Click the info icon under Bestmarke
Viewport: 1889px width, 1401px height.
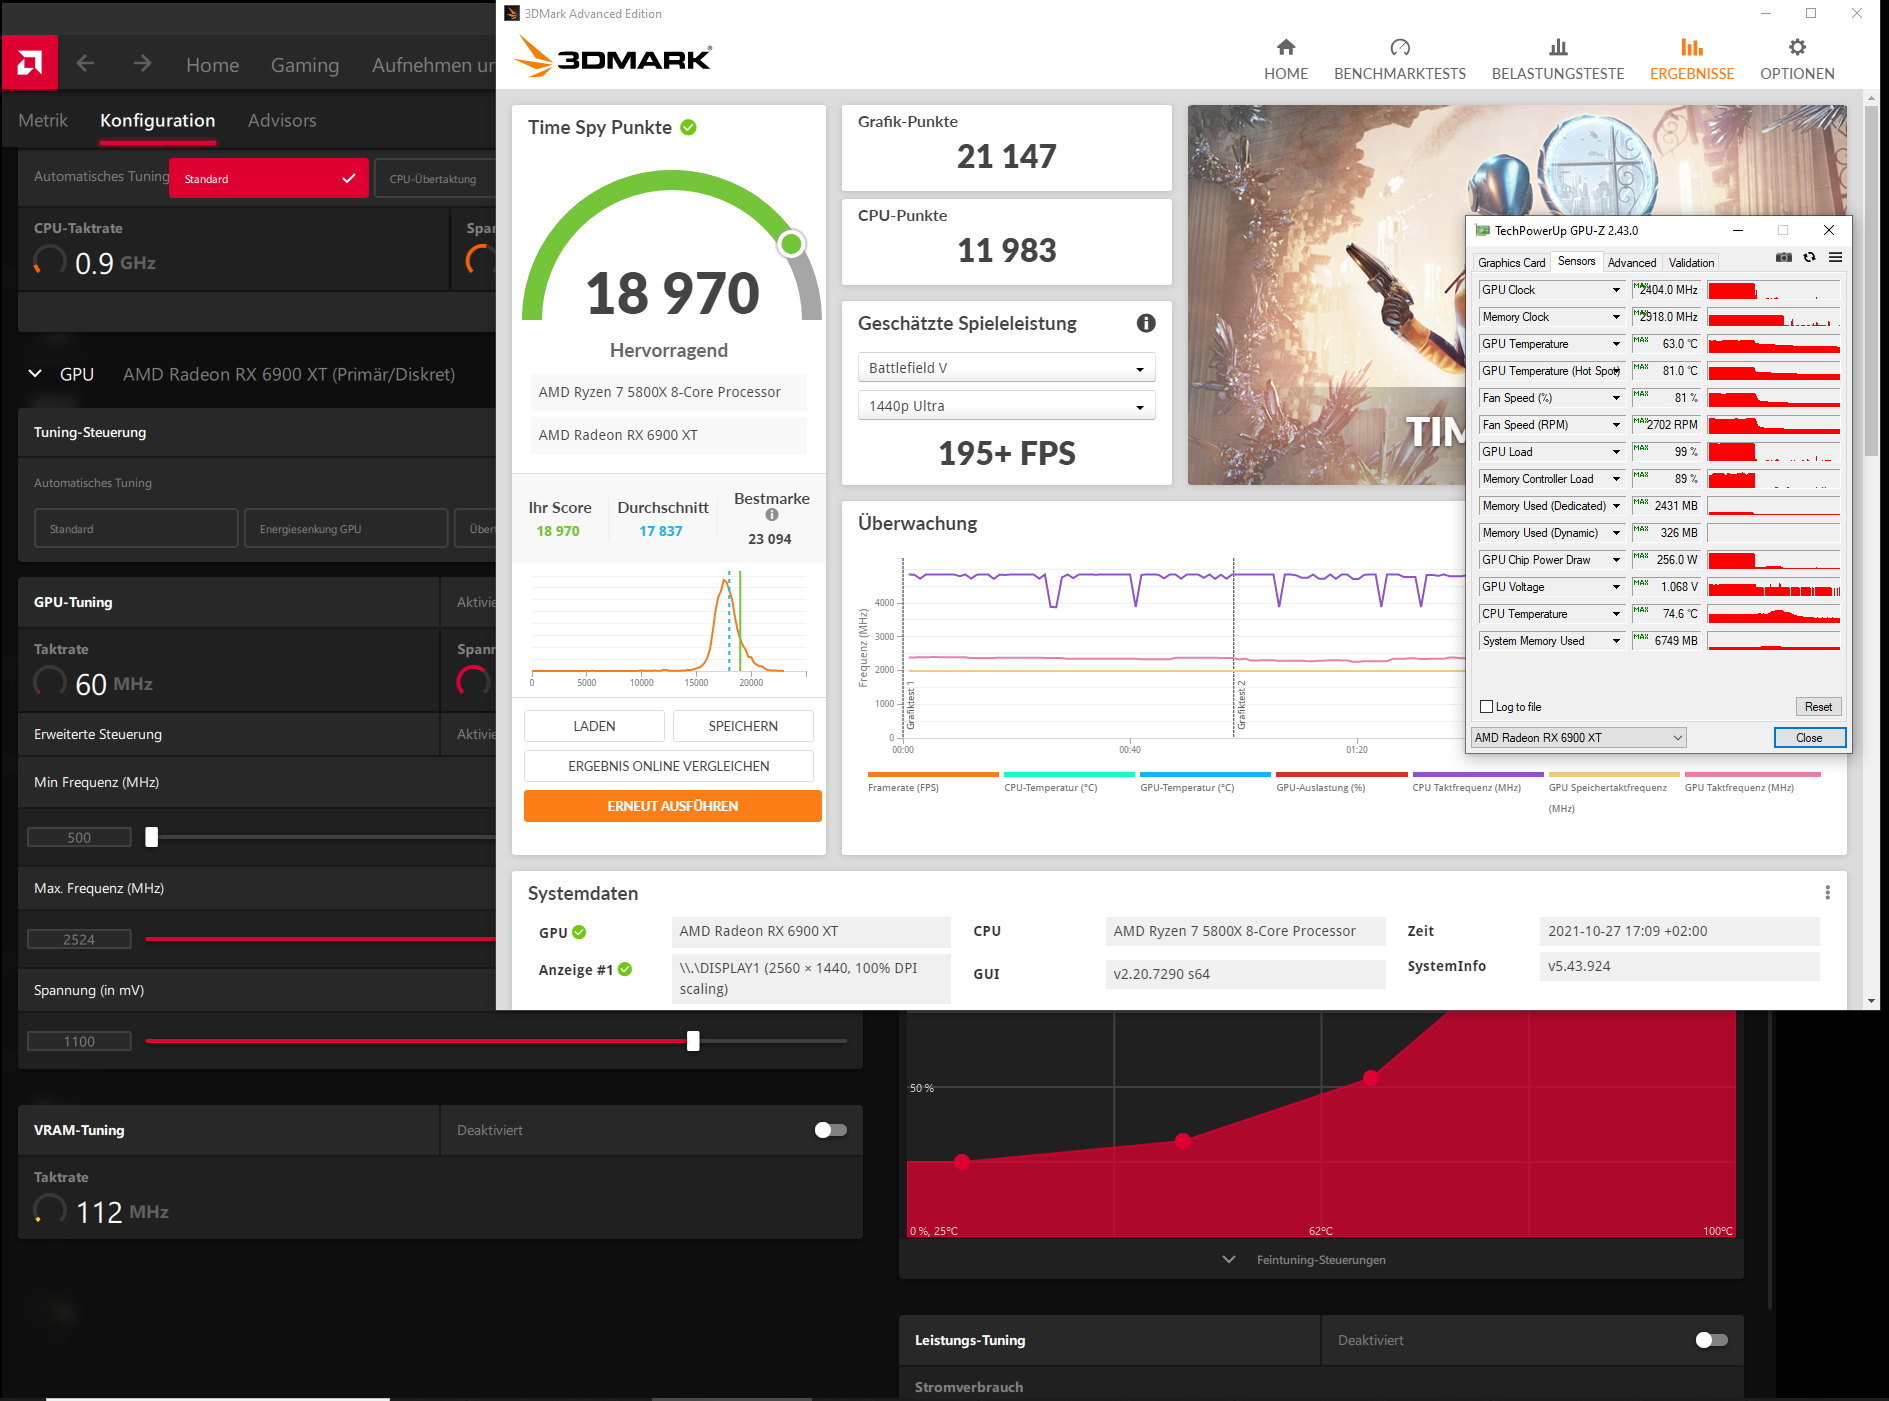click(x=772, y=515)
